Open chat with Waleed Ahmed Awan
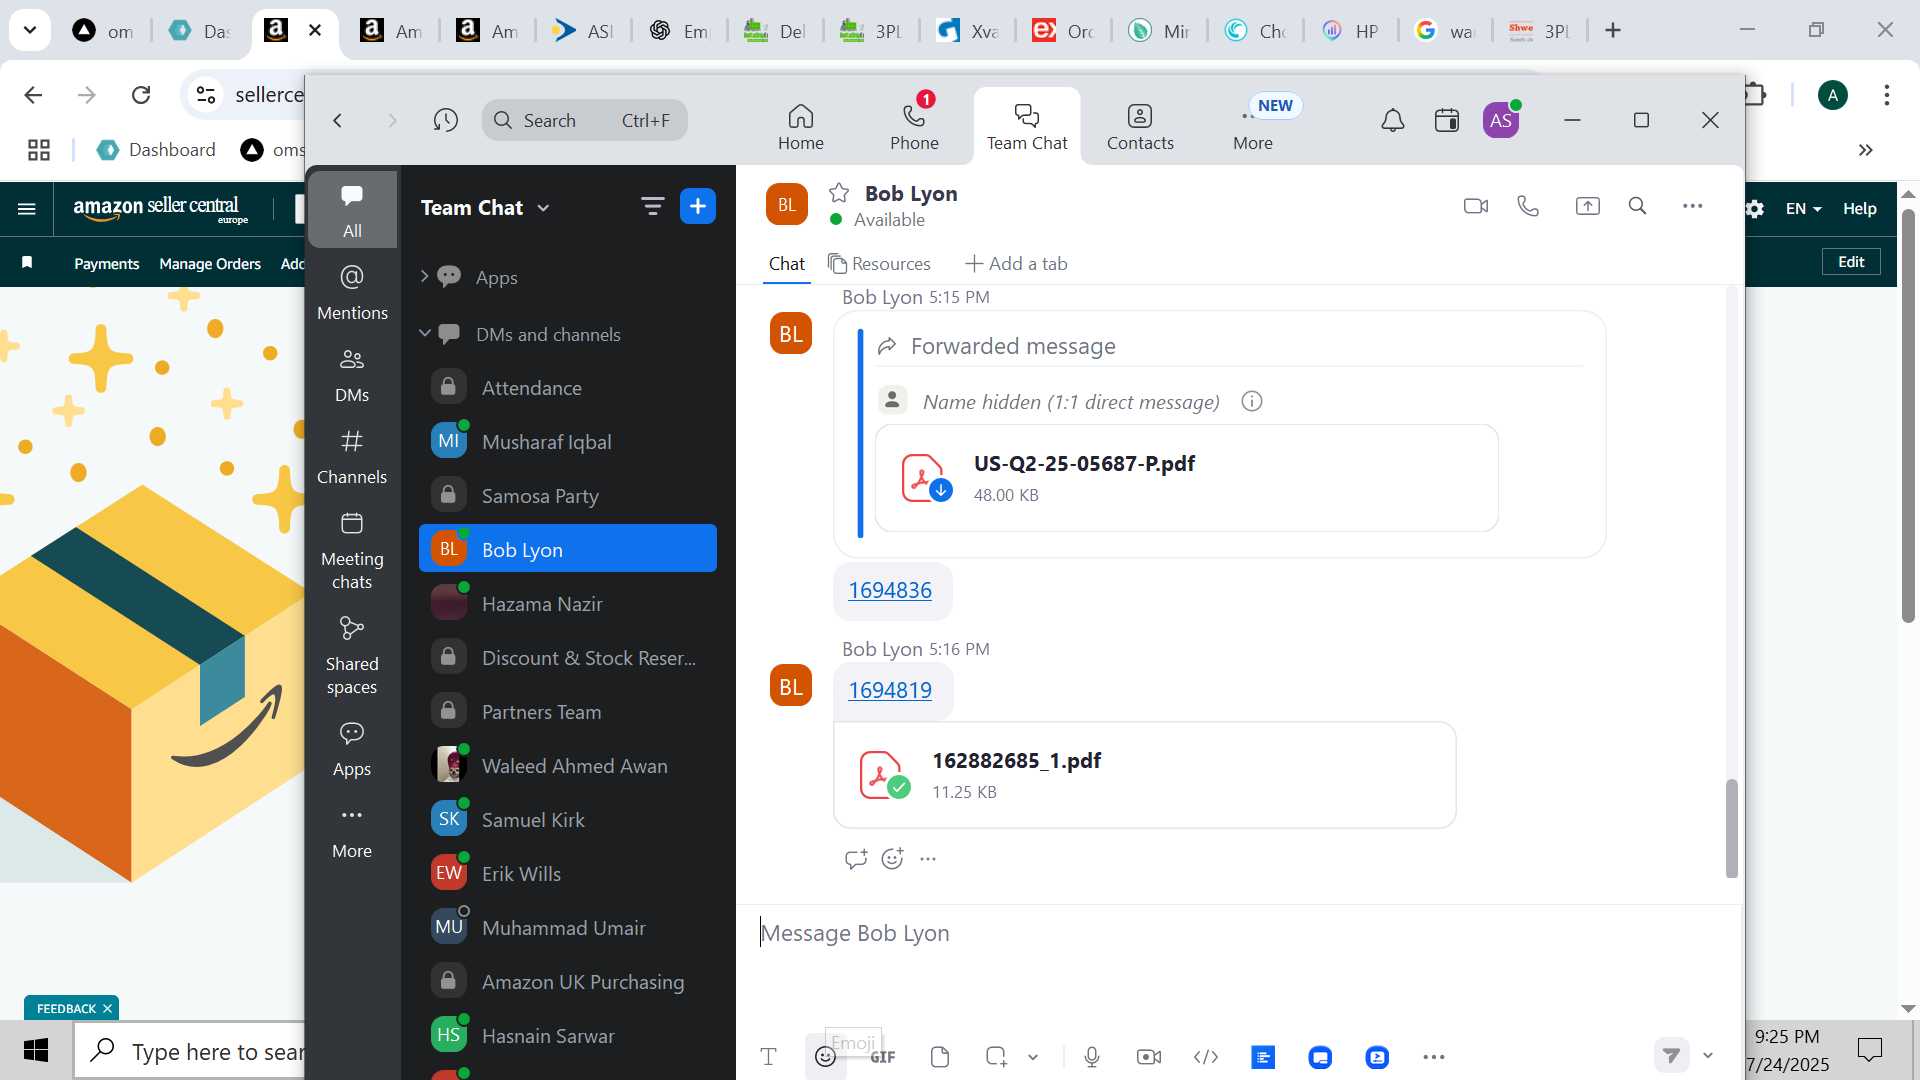The height and width of the screenshot is (1080, 1920). coord(568,765)
